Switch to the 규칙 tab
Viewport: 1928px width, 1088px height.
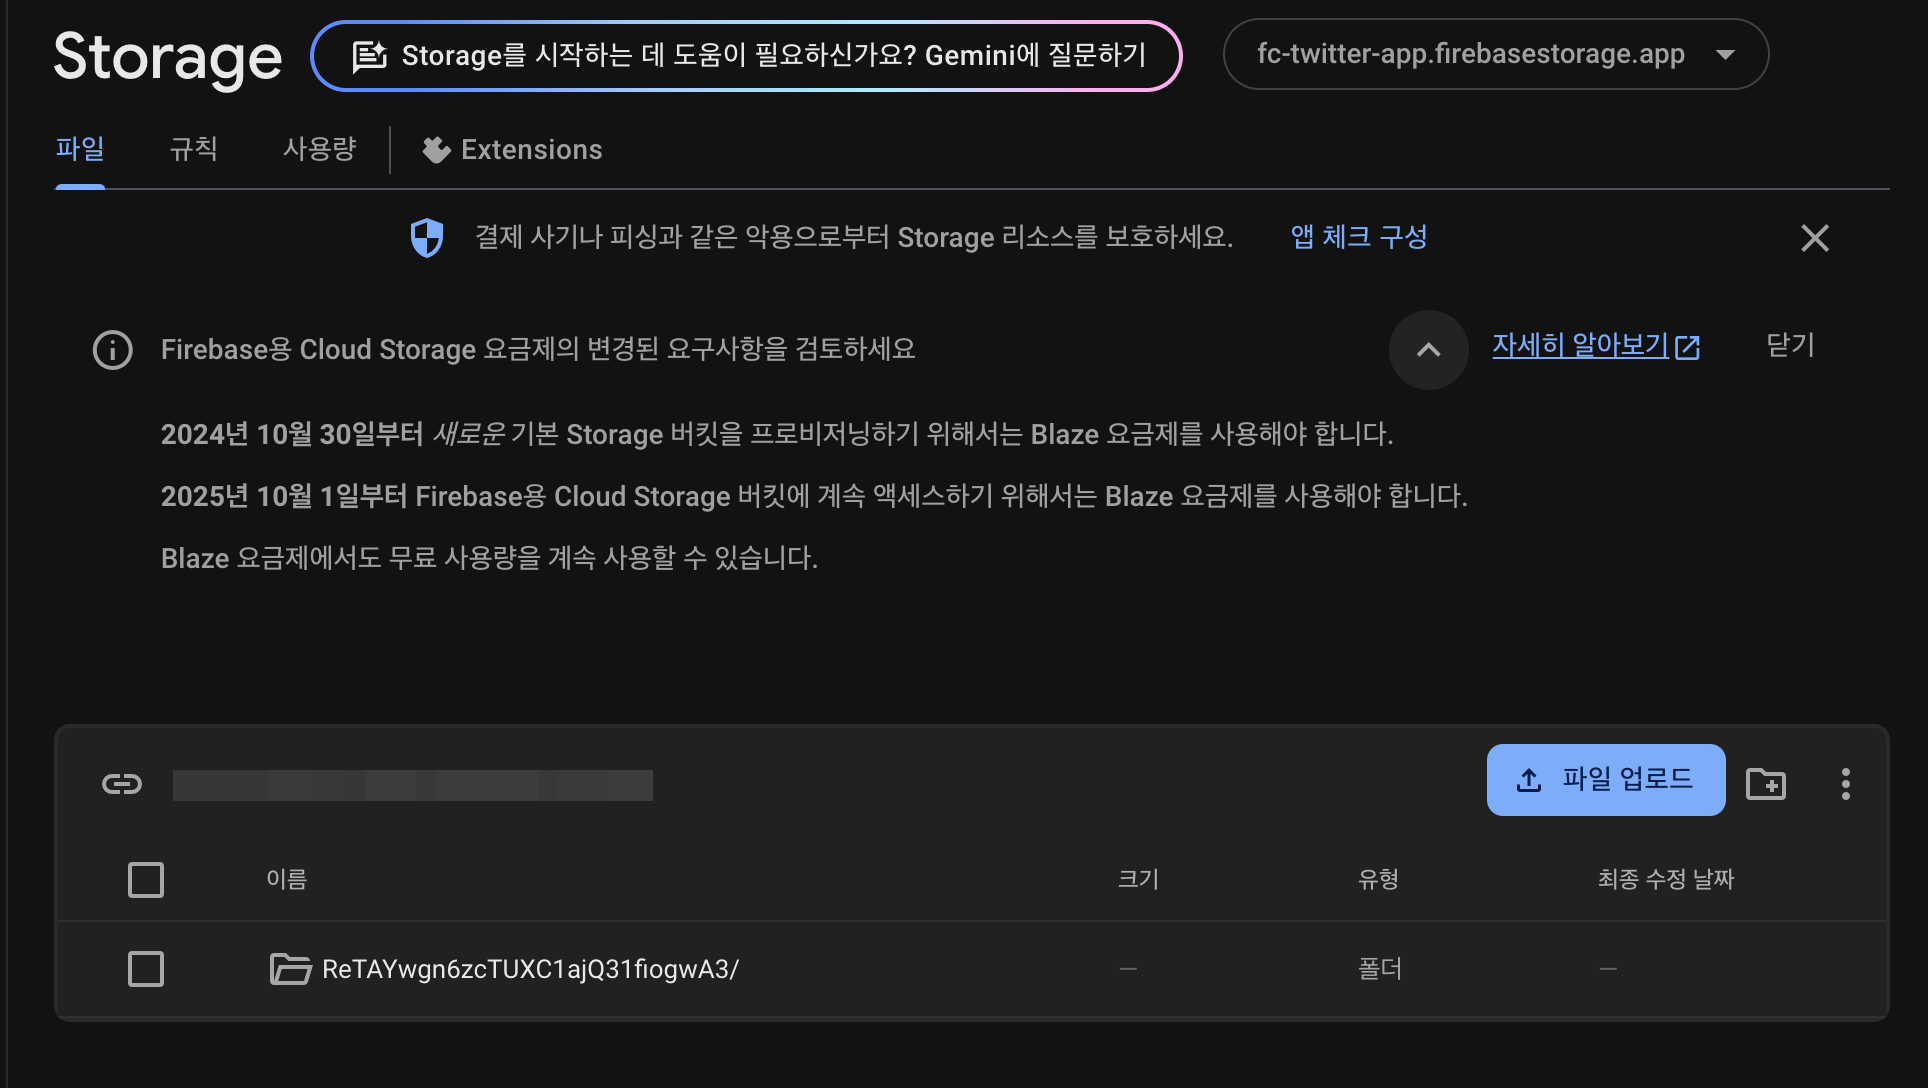(x=193, y=150)
